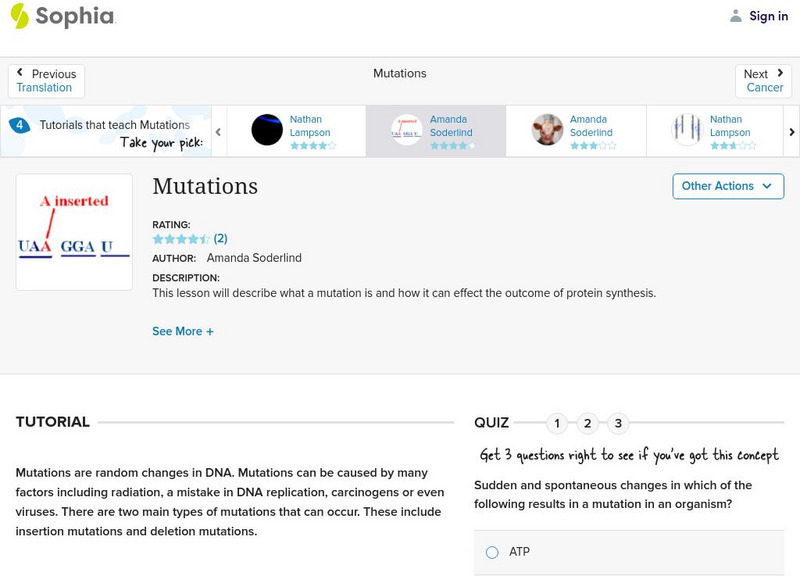Expand description with See More

[x=183, y=331]
